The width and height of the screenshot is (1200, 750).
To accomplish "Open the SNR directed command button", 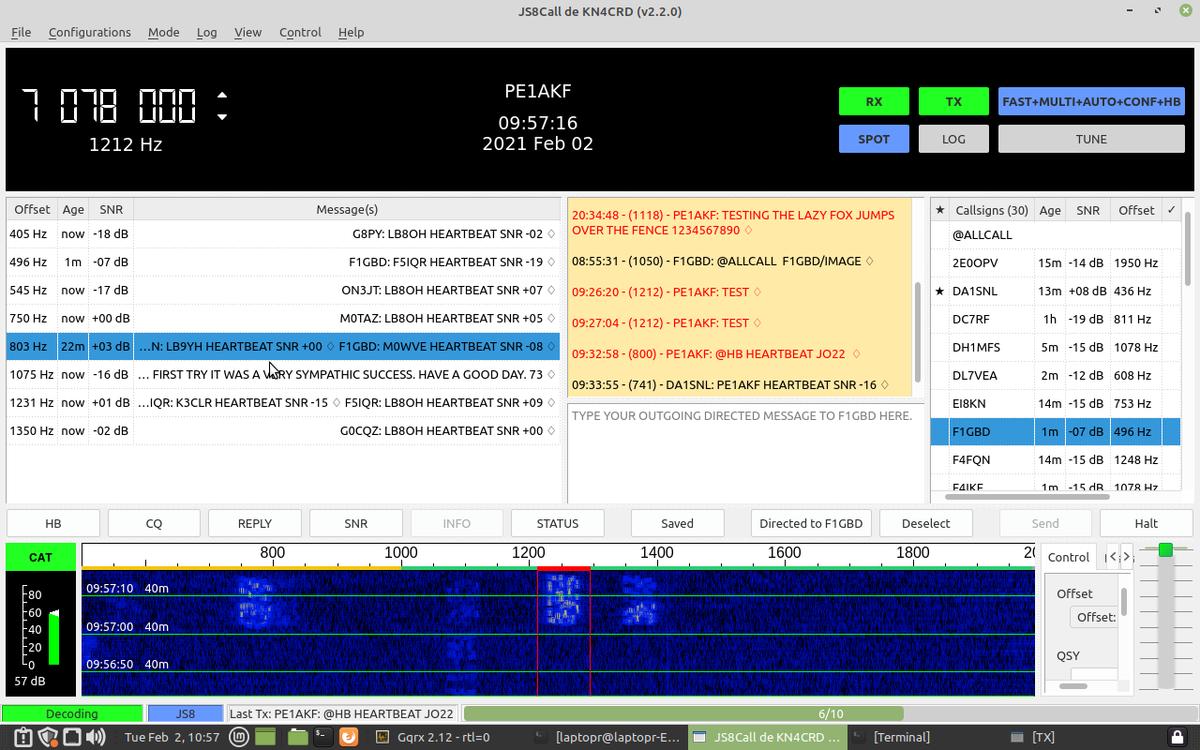I will pos(356,523).
